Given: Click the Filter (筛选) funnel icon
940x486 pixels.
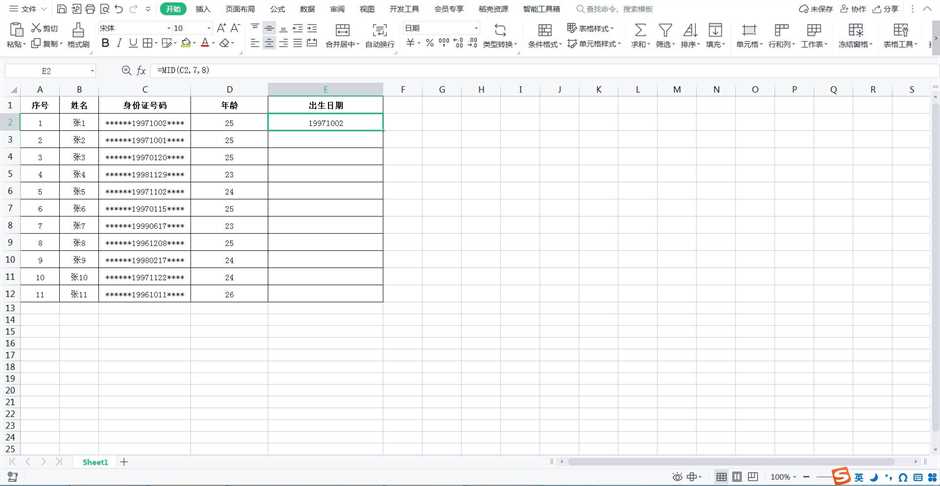Looking at the screenshot, I should pyautogui.click(x=664, y=30).
